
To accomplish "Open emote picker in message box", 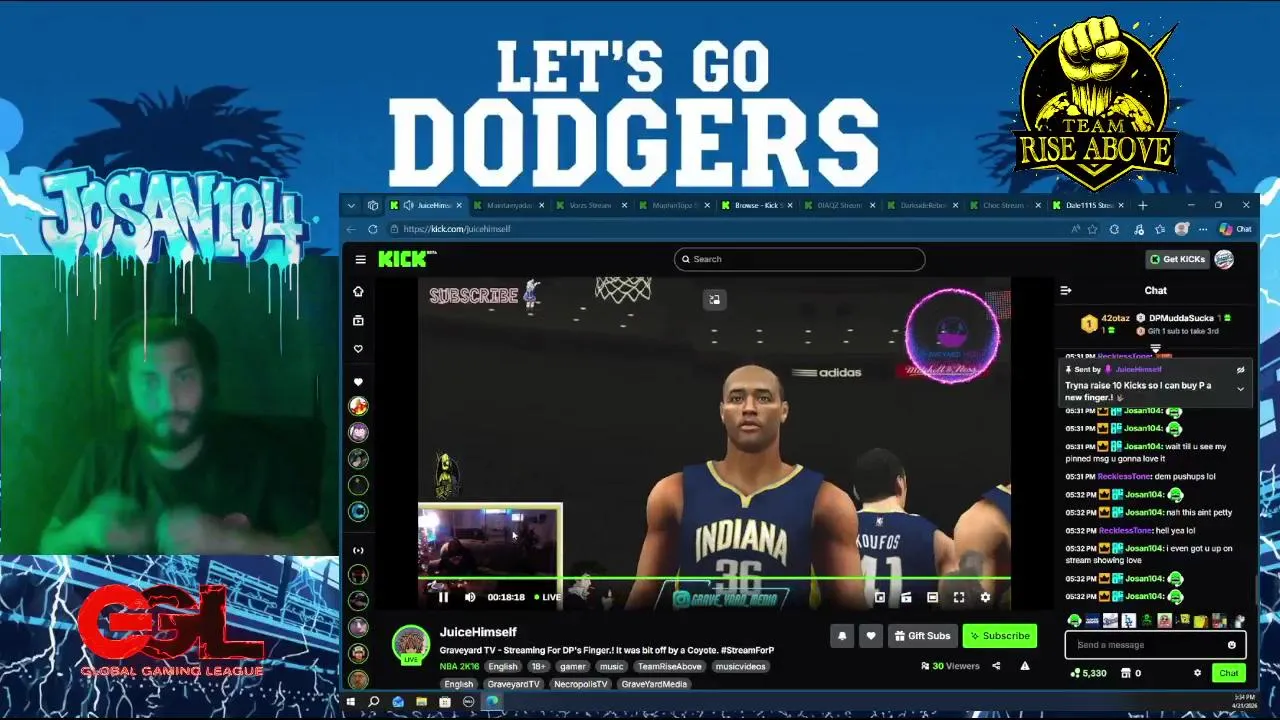I will (1232, 645).
